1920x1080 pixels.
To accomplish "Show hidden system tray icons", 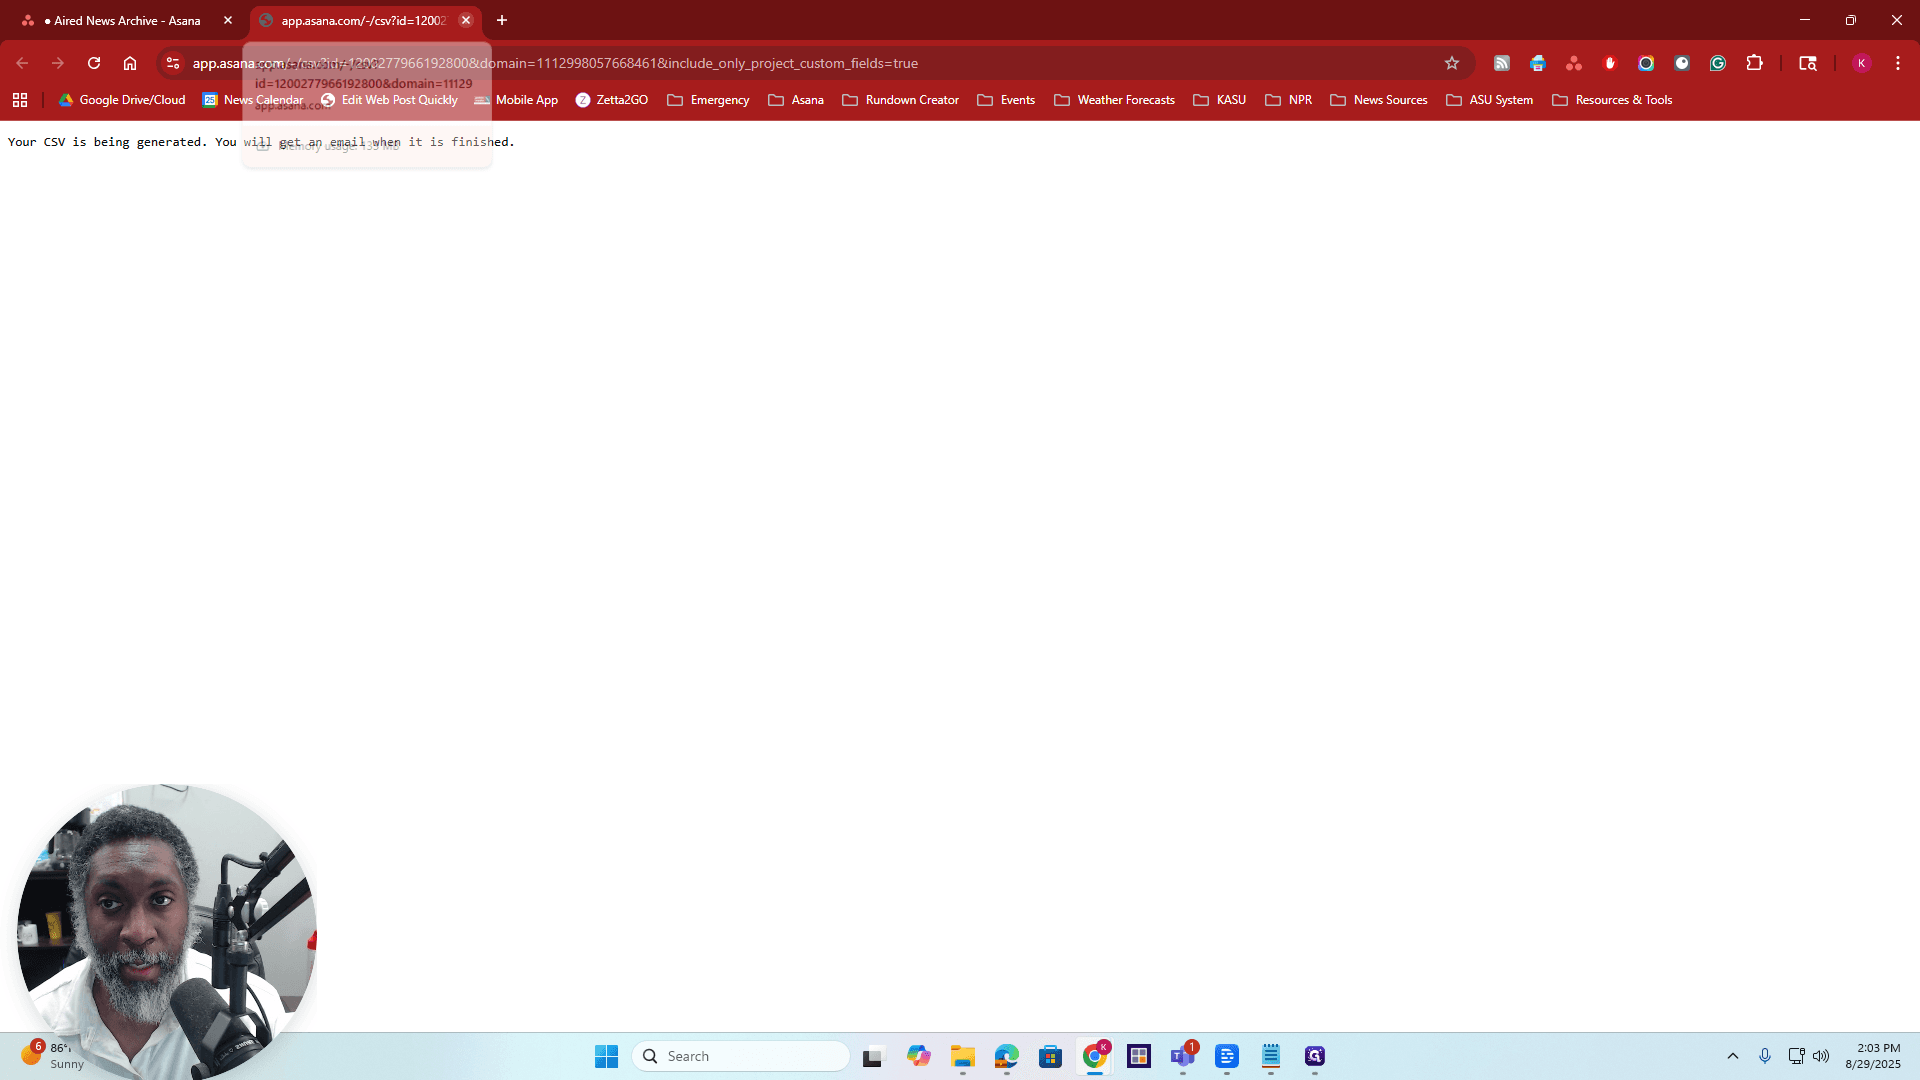I will pos(1733,1056).
